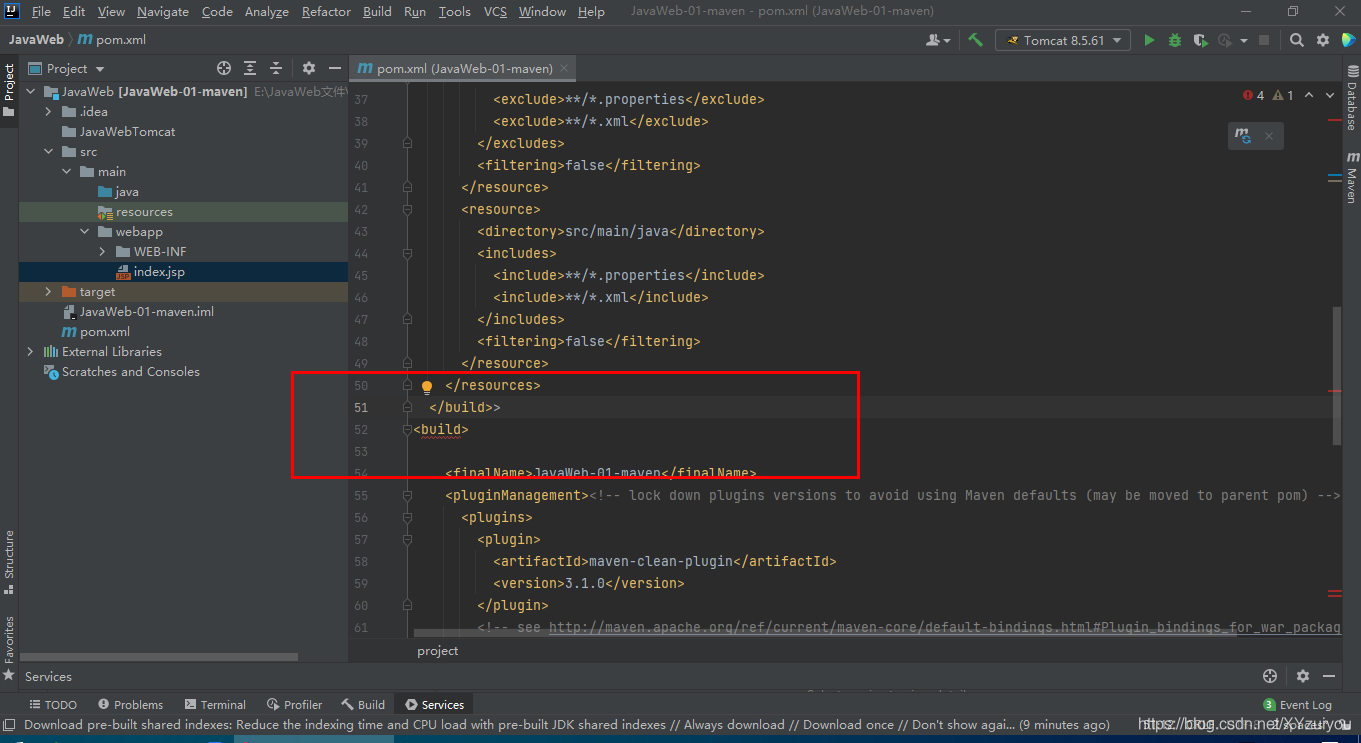Click the Project vertical sidebar tab
The width and height of the screenshot is (1361, 743).
tap(9, 90)
